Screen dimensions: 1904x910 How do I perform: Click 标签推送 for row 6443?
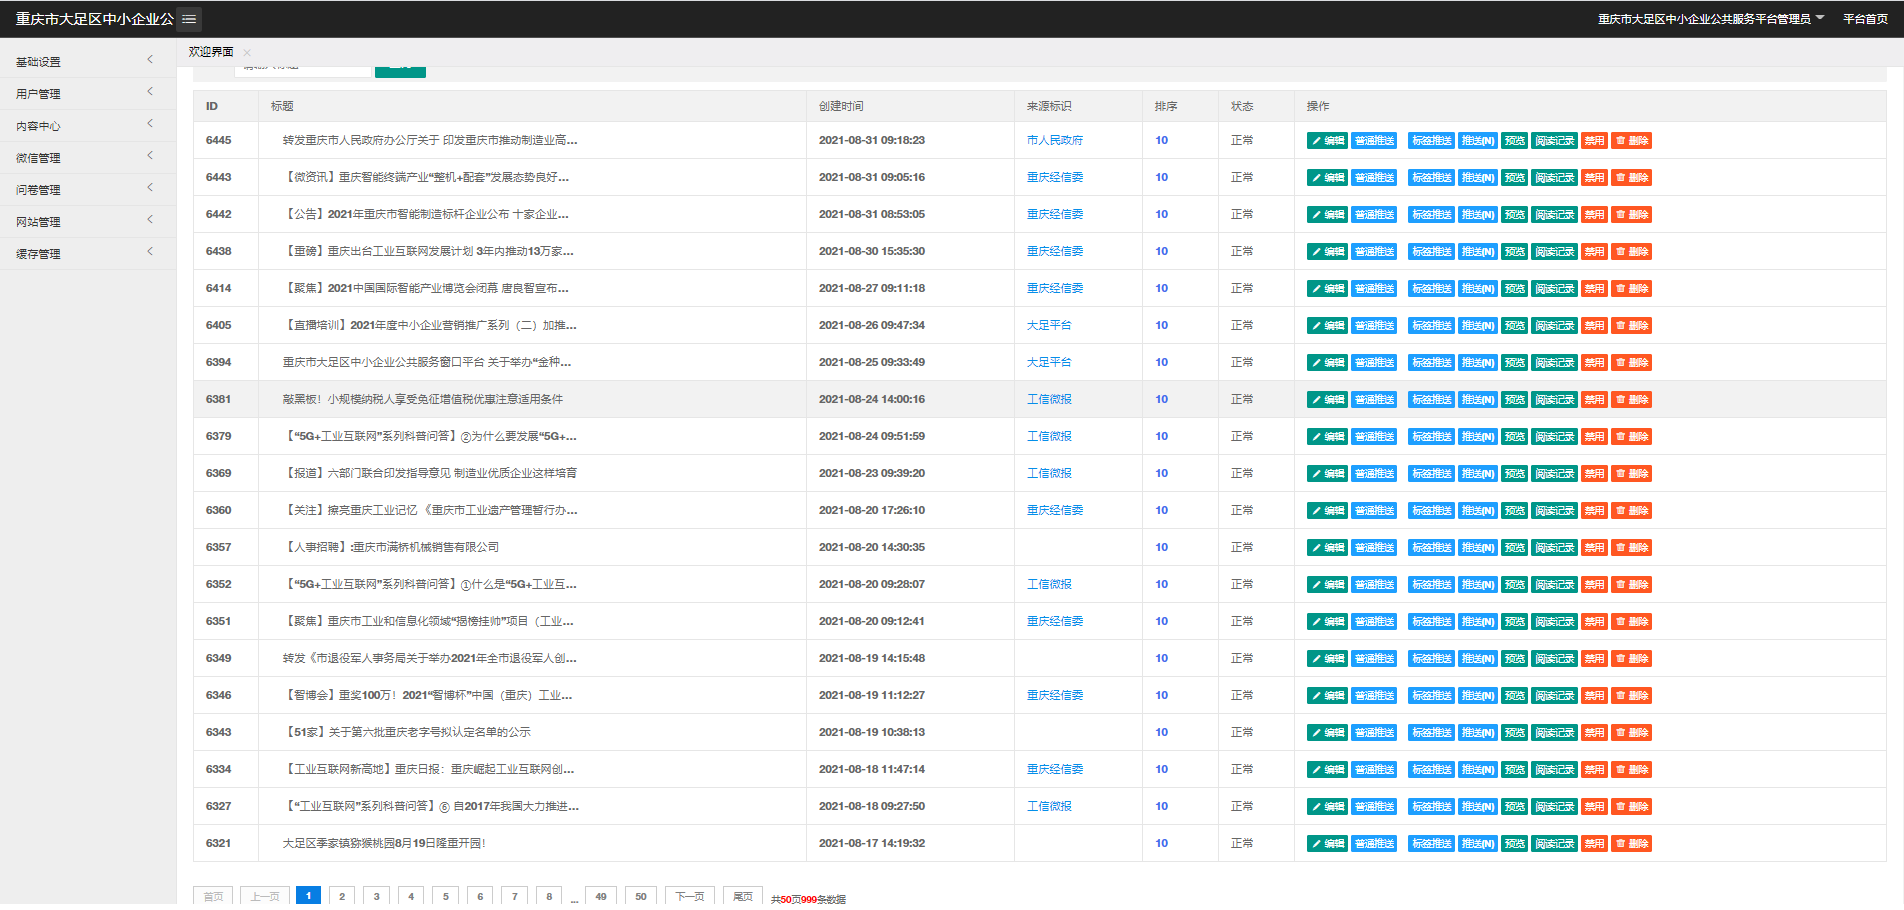click(1431, 178)
